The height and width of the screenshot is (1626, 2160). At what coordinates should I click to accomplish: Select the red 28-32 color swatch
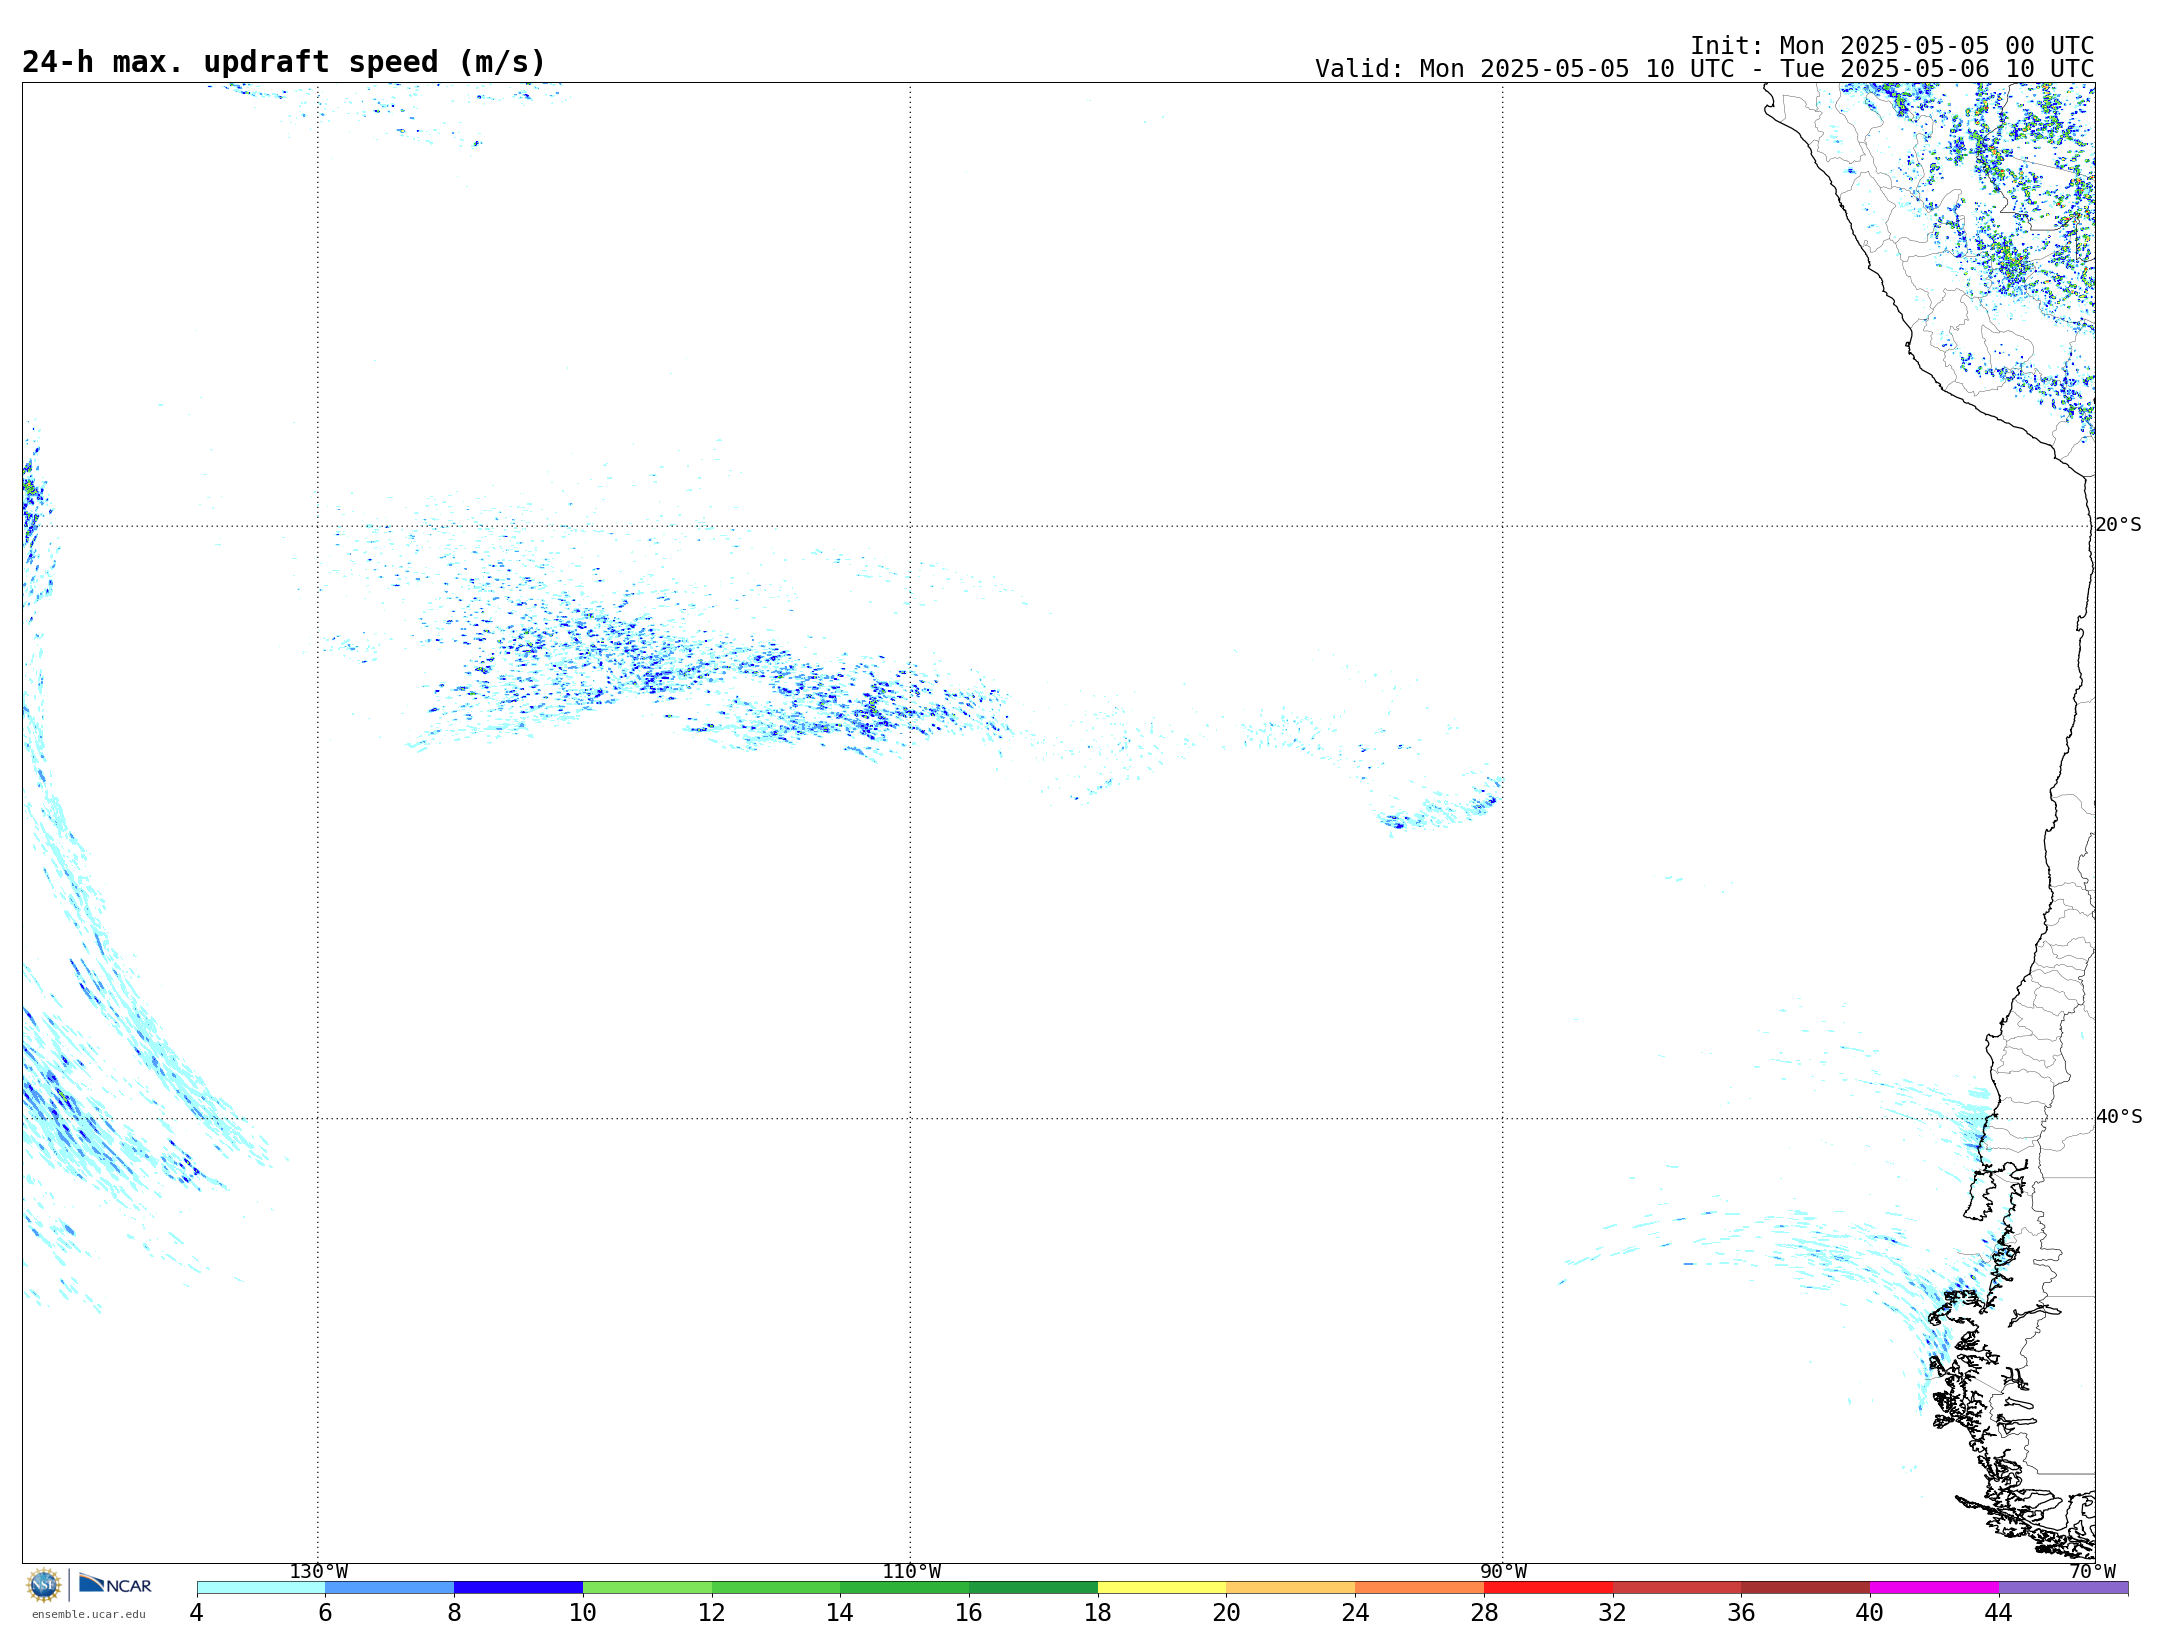click(1548, 1588)
